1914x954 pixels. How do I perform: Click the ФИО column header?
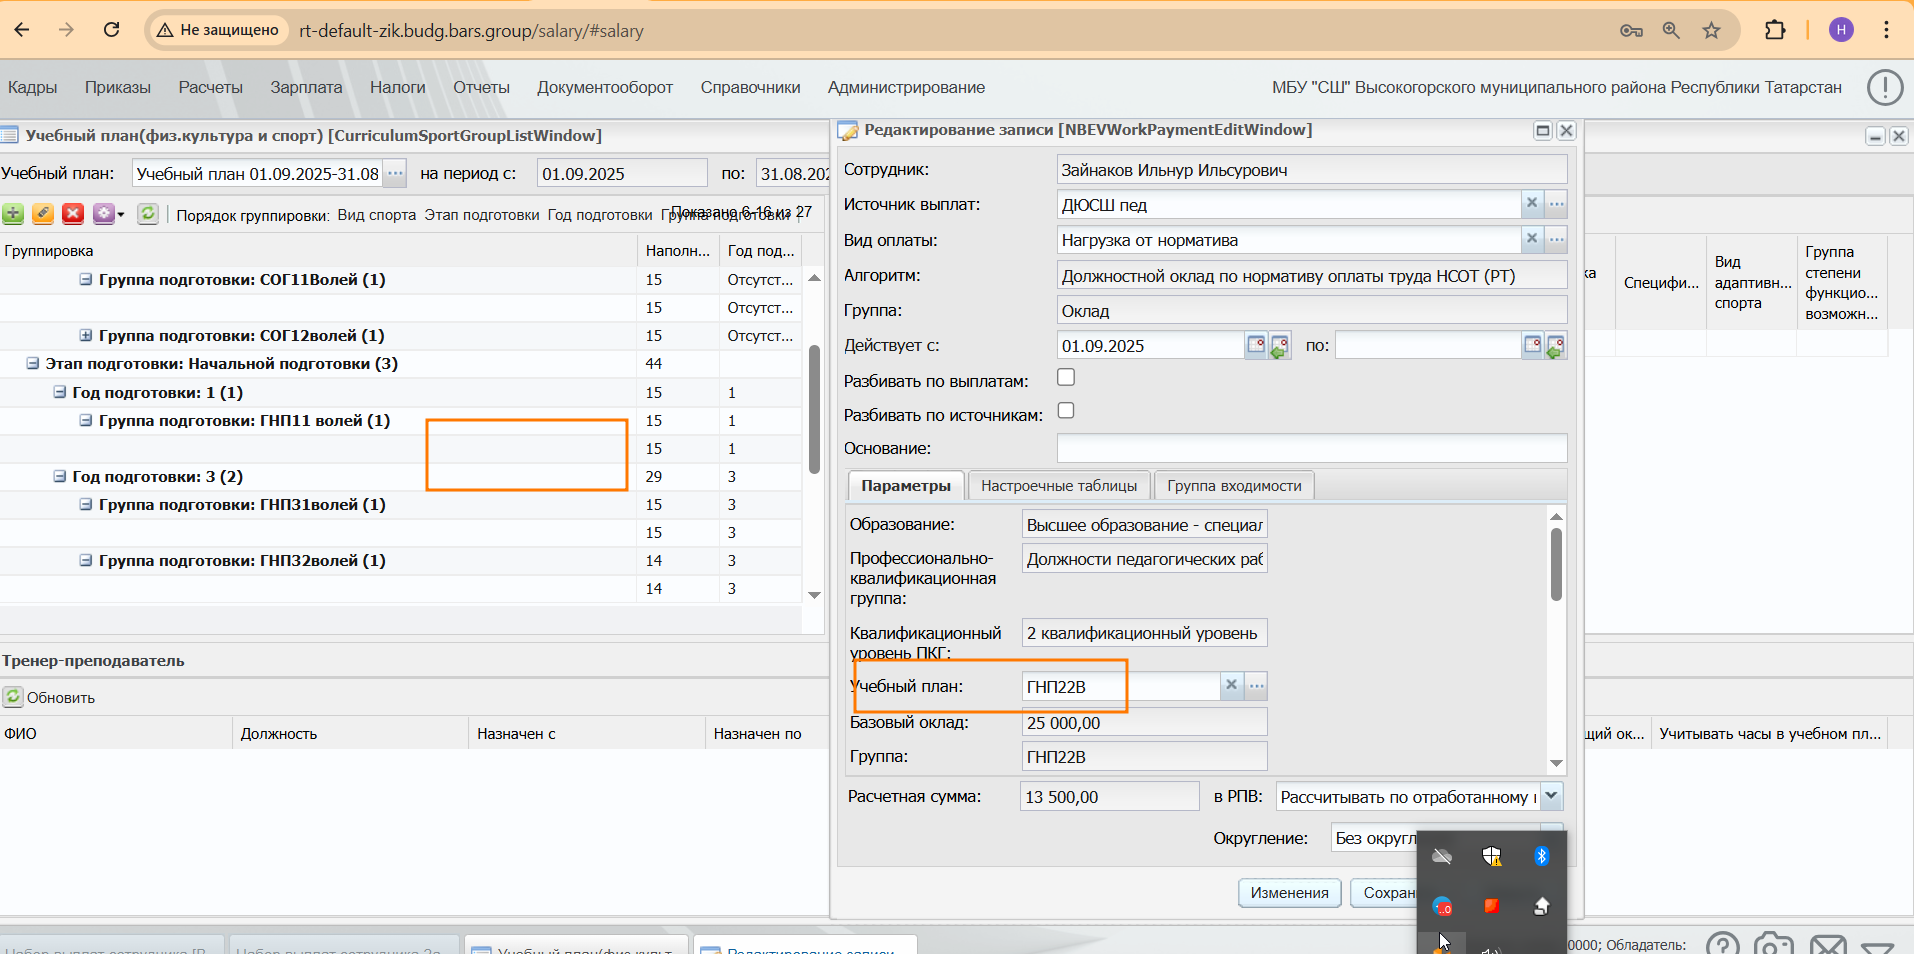point(116,734)
